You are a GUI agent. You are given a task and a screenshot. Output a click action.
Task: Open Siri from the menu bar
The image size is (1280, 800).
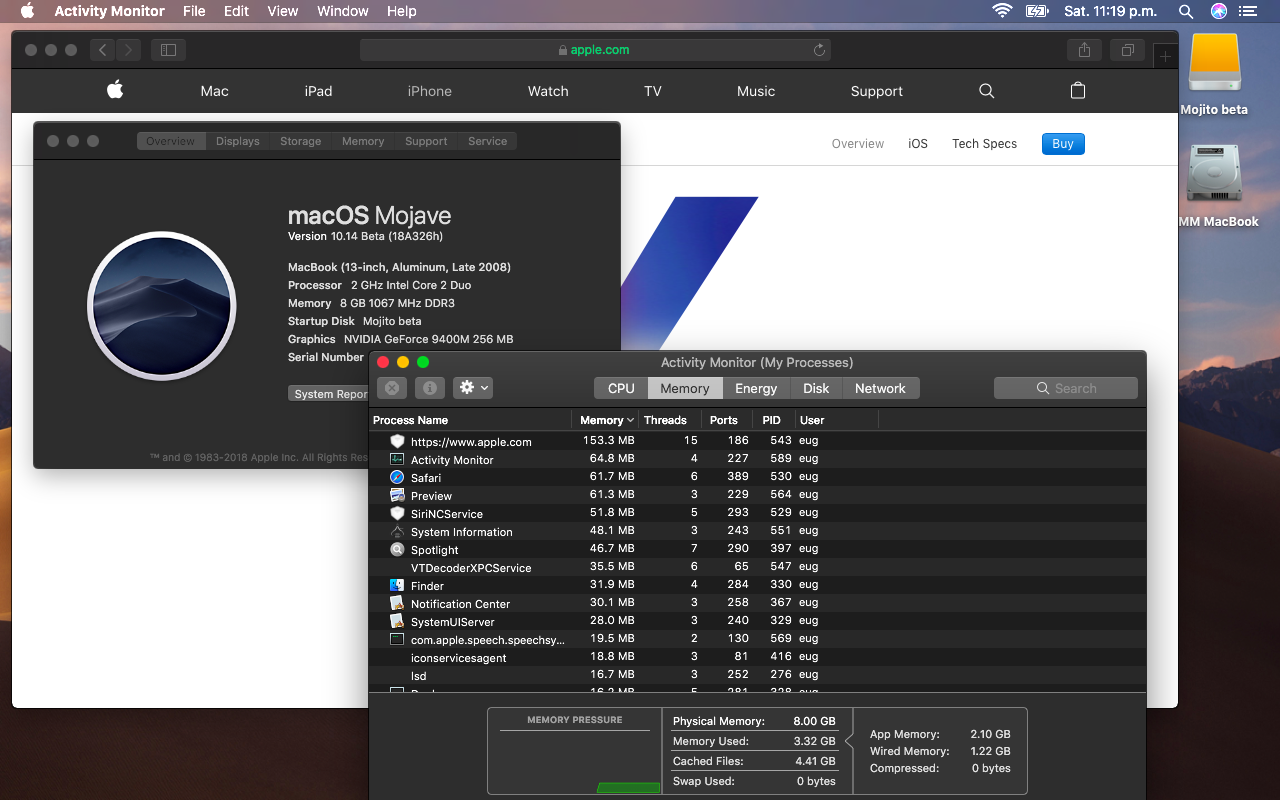[x=1218, y=11]
